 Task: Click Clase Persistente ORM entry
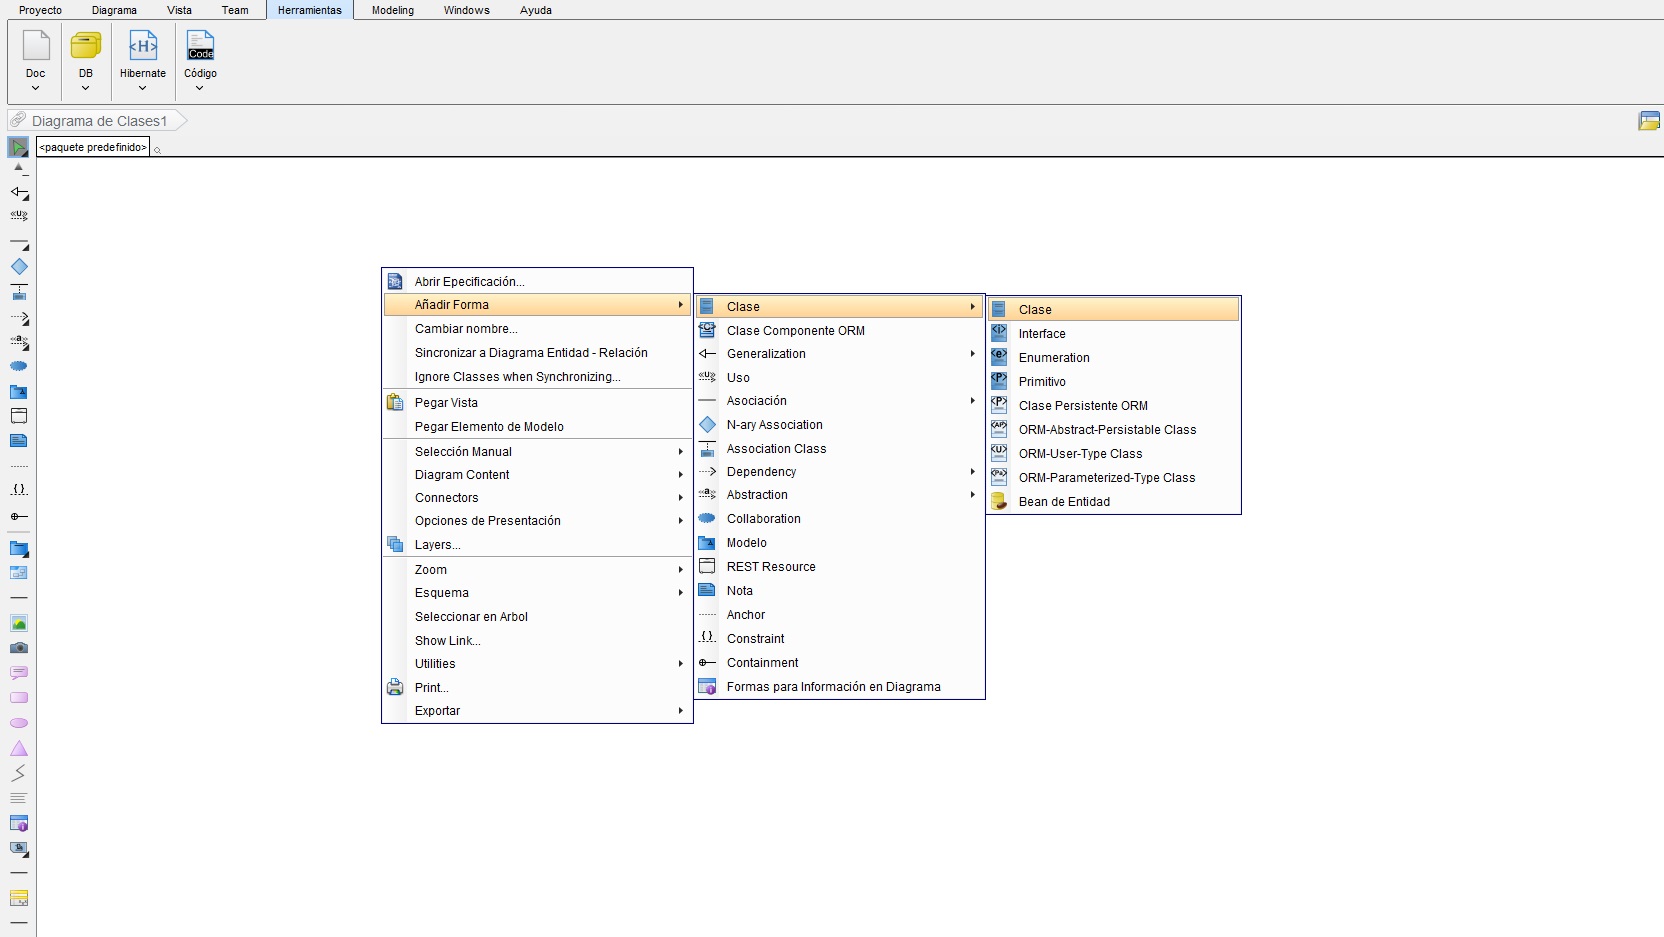coord(1083,406)
